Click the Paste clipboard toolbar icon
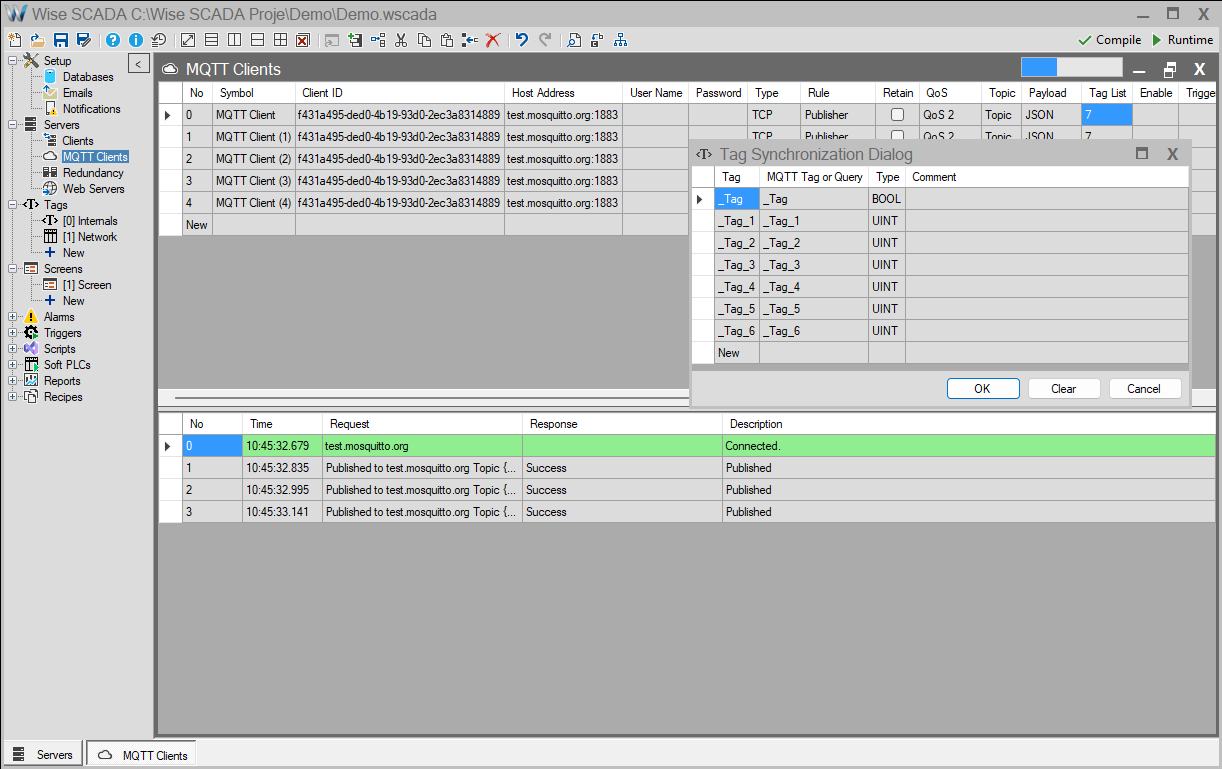The width and height of the screenshot is (1222, 769). tap(447, 40)
